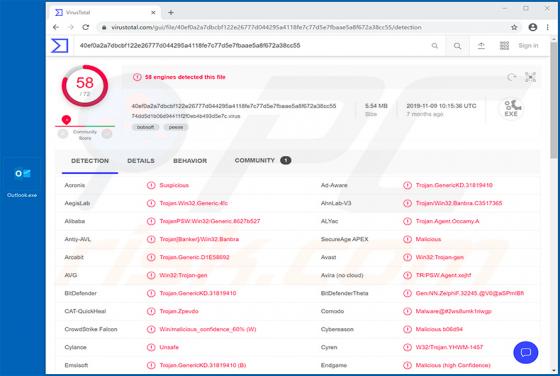Open the apps grid icon

pos(504,46)
